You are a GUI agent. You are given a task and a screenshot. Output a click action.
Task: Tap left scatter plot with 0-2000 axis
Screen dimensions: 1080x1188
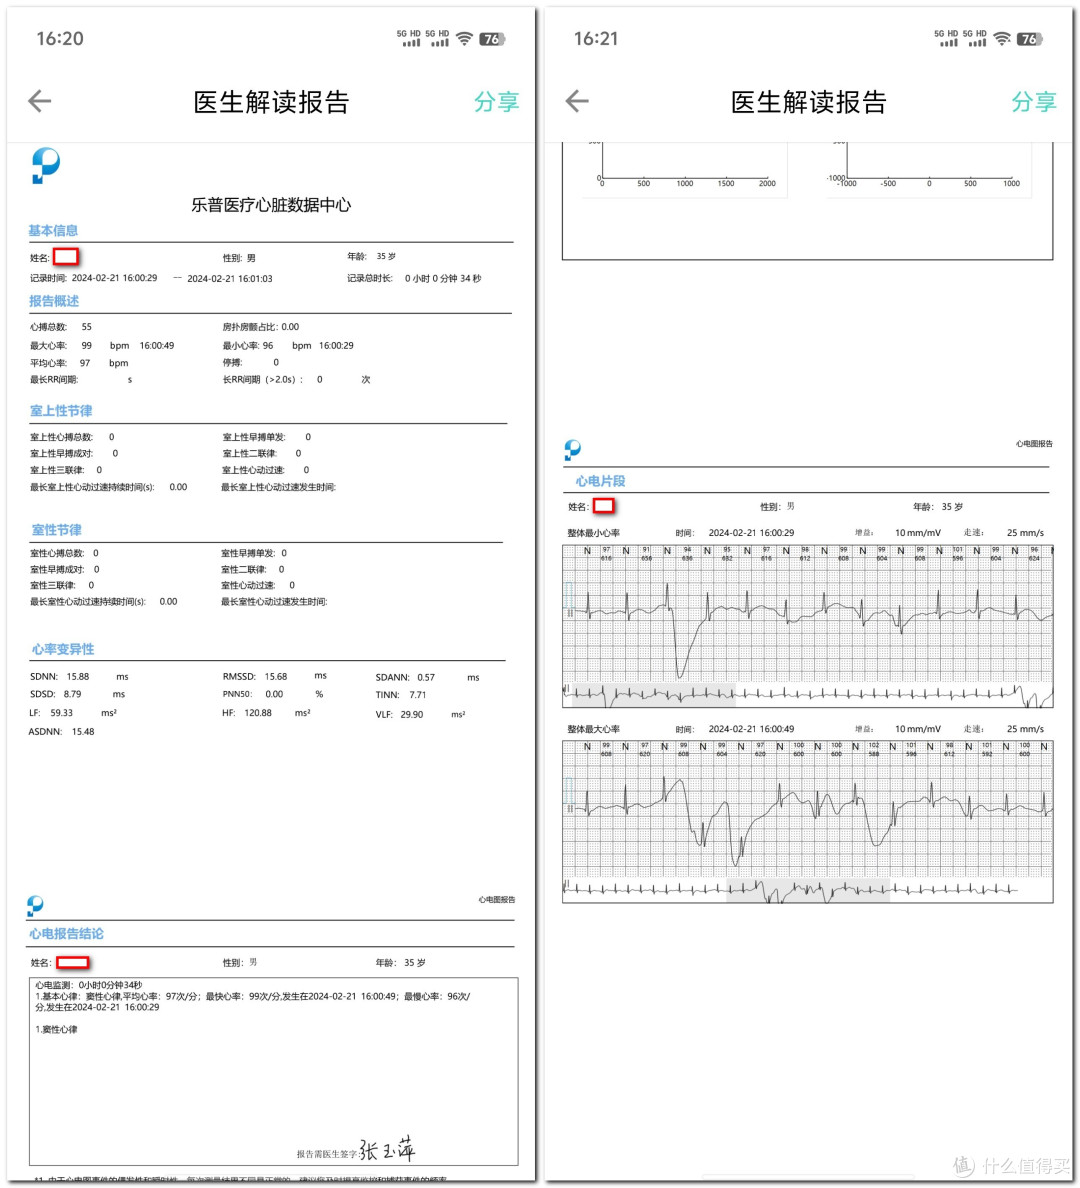point(685,167)
